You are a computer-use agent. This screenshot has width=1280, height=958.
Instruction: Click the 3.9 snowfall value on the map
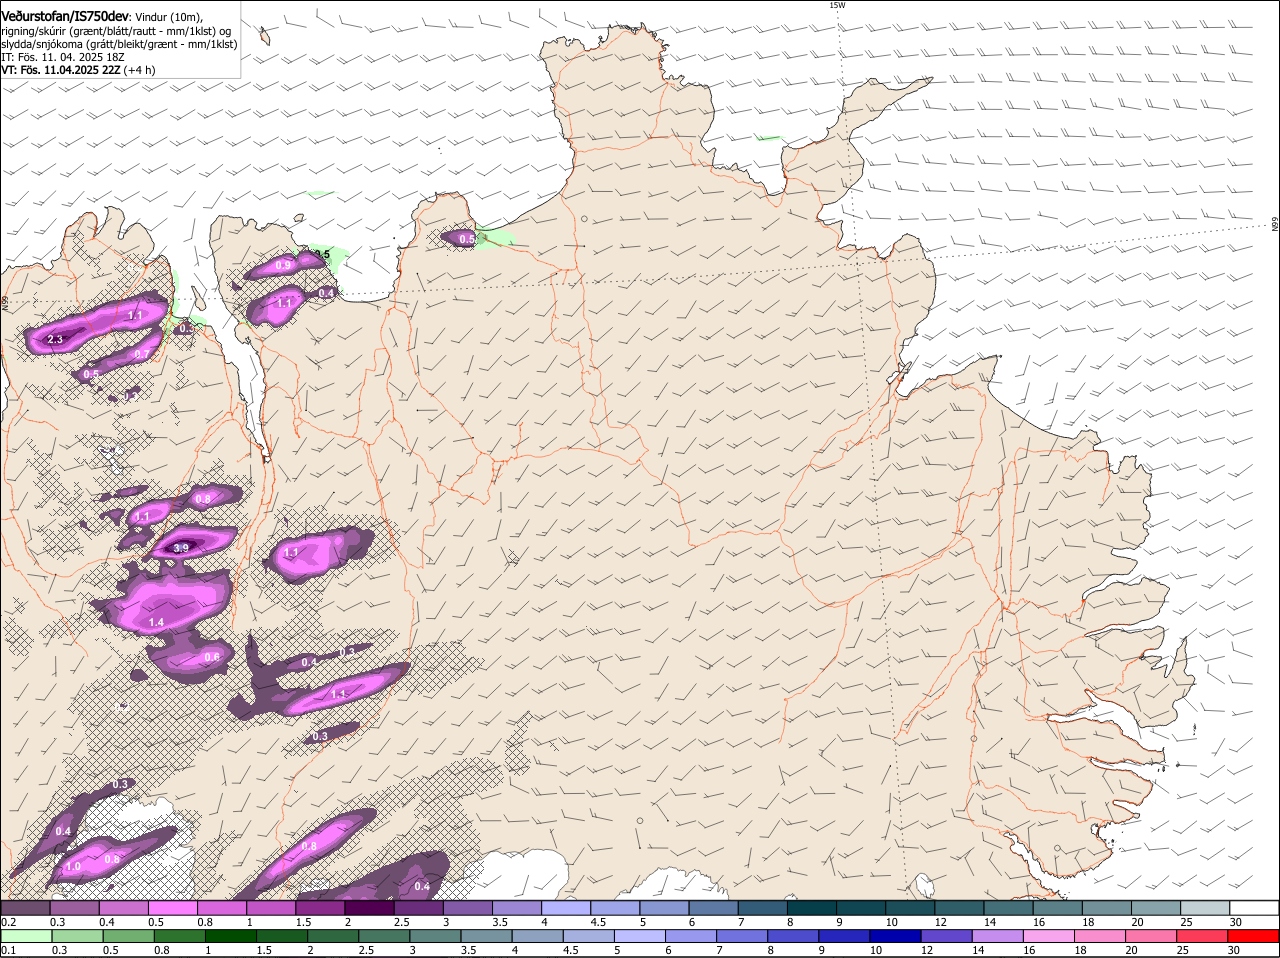click(x=181, y=548)
